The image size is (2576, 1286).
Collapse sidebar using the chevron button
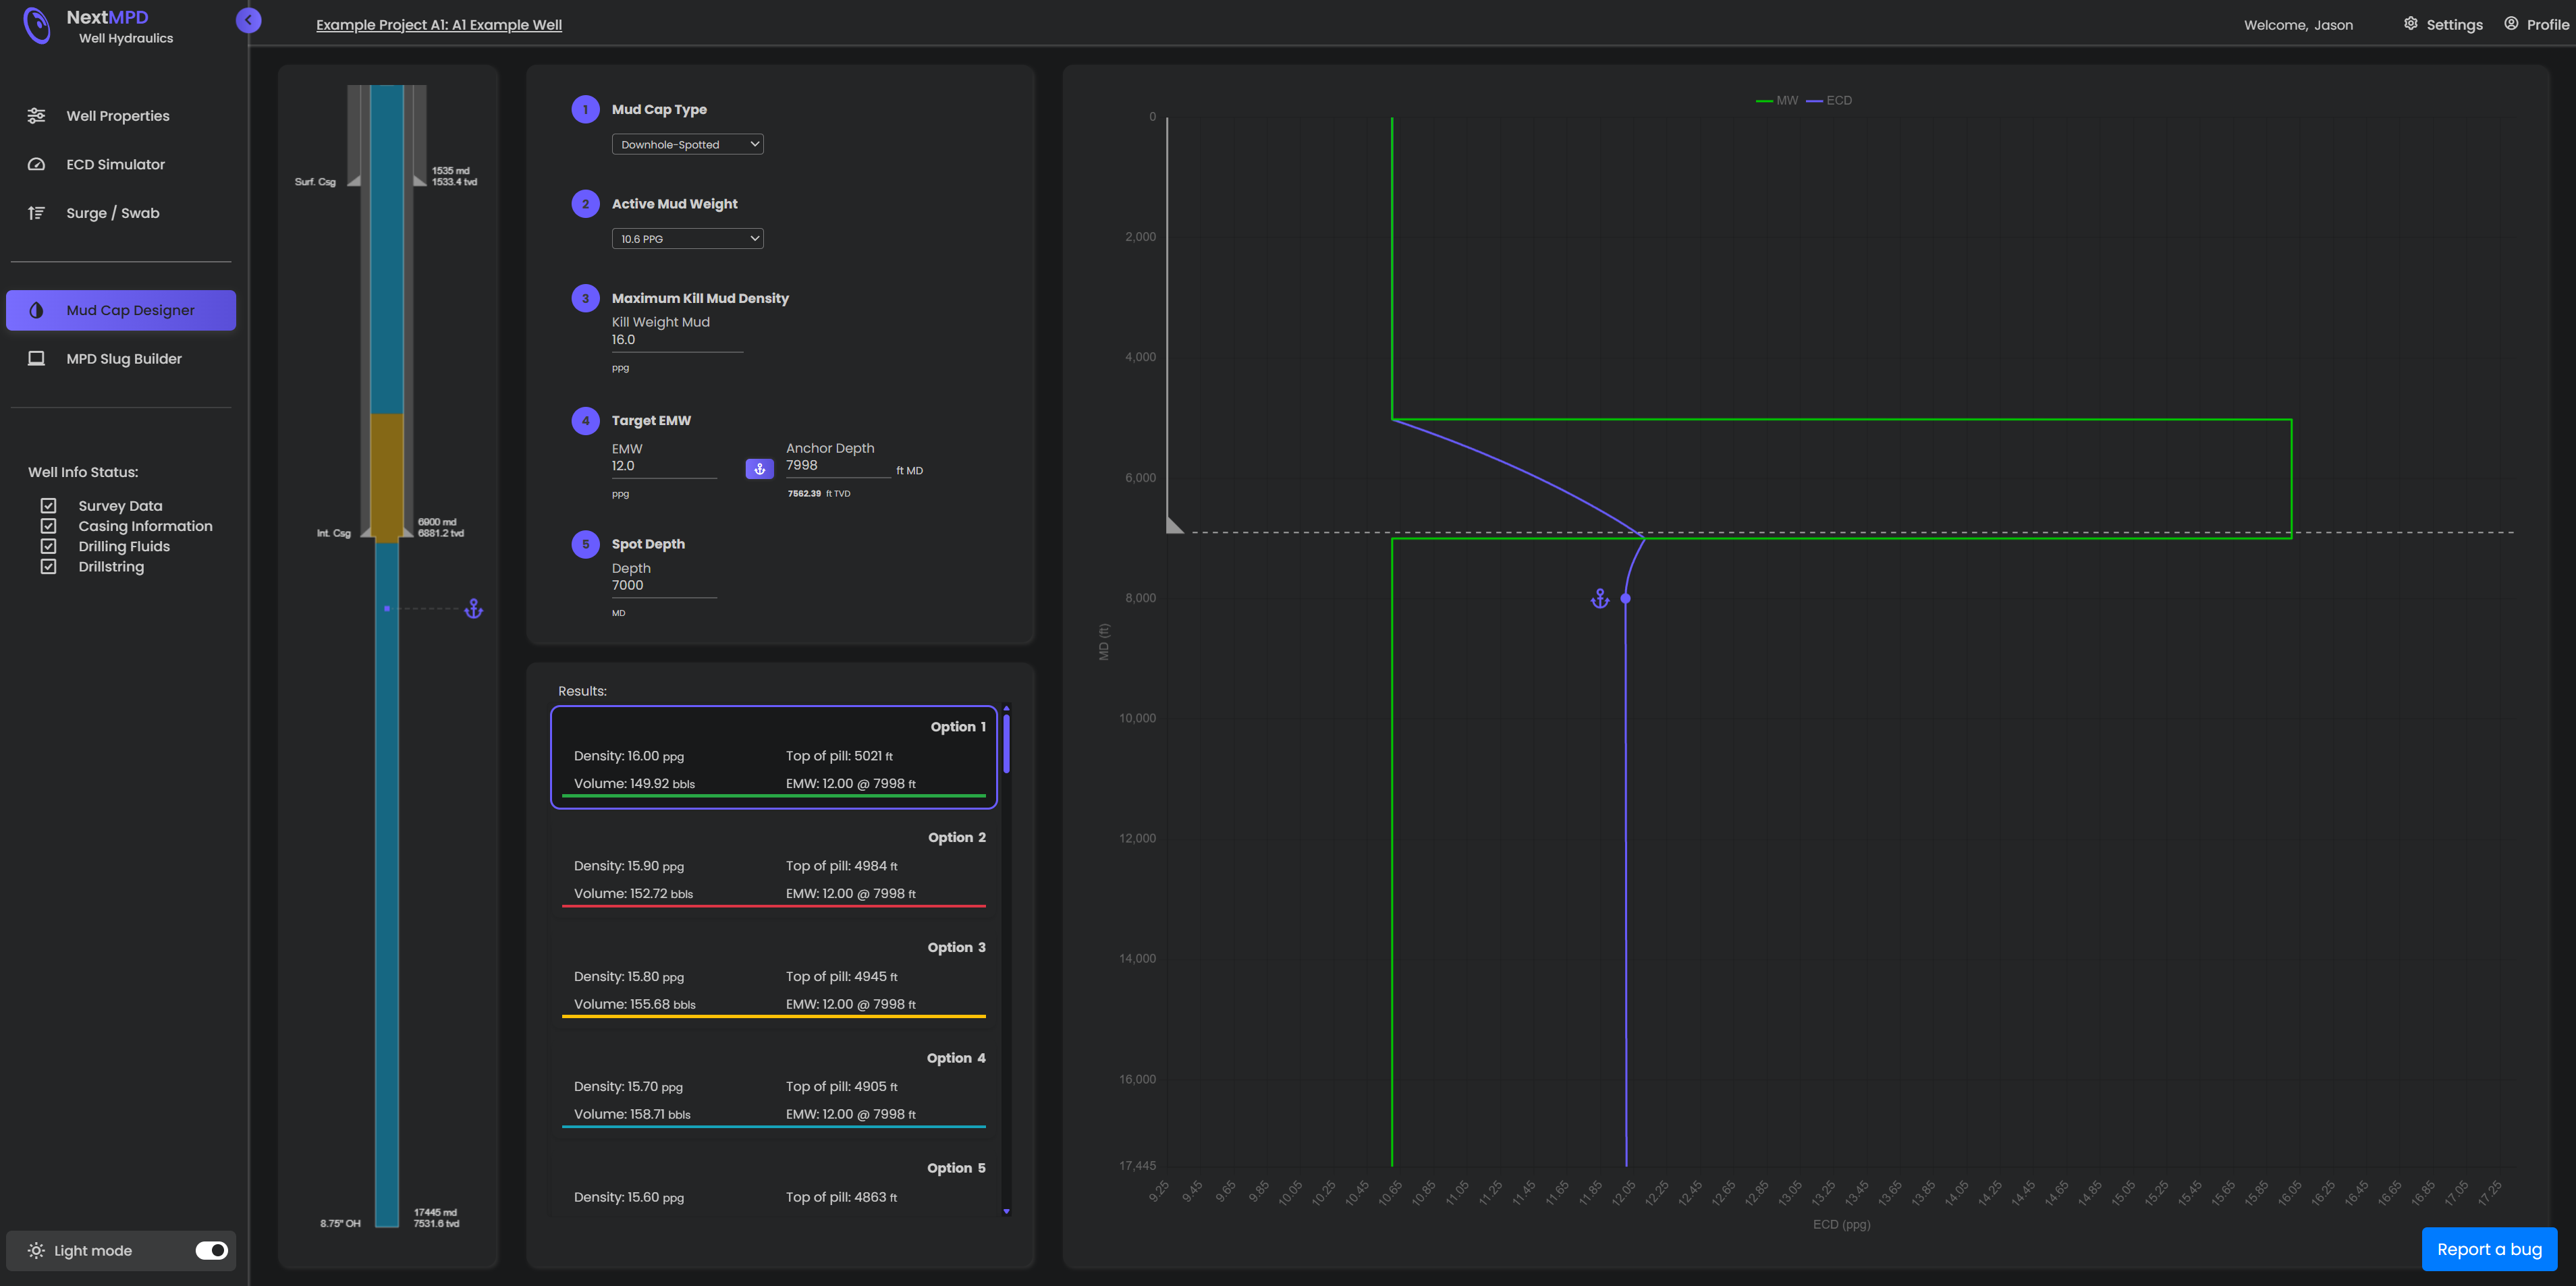click(248, 20)
